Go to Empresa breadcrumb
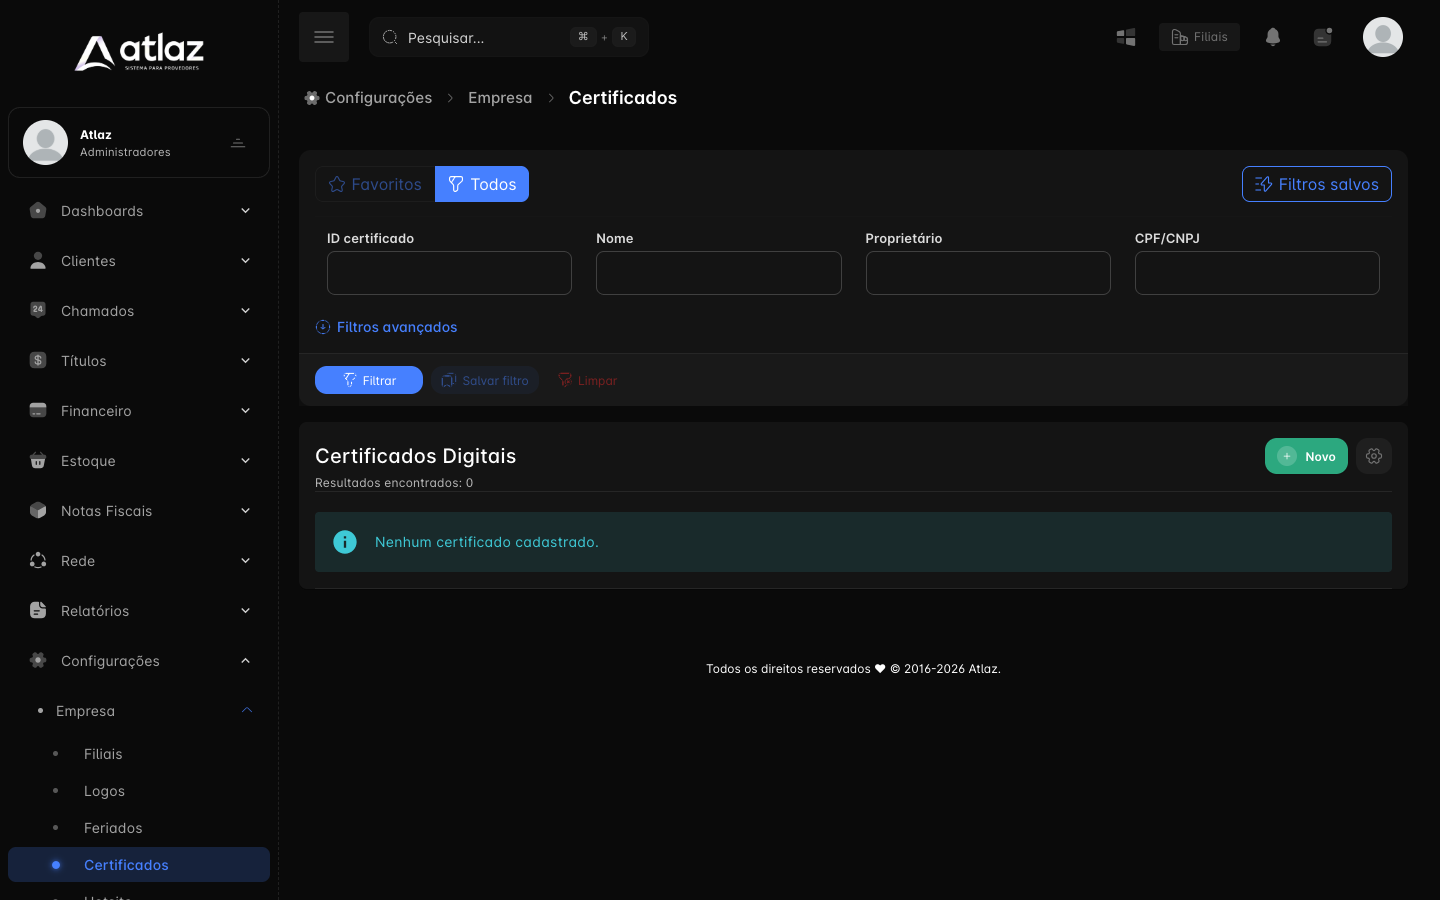The image size is (1440, 900). (x=500, y=98)
